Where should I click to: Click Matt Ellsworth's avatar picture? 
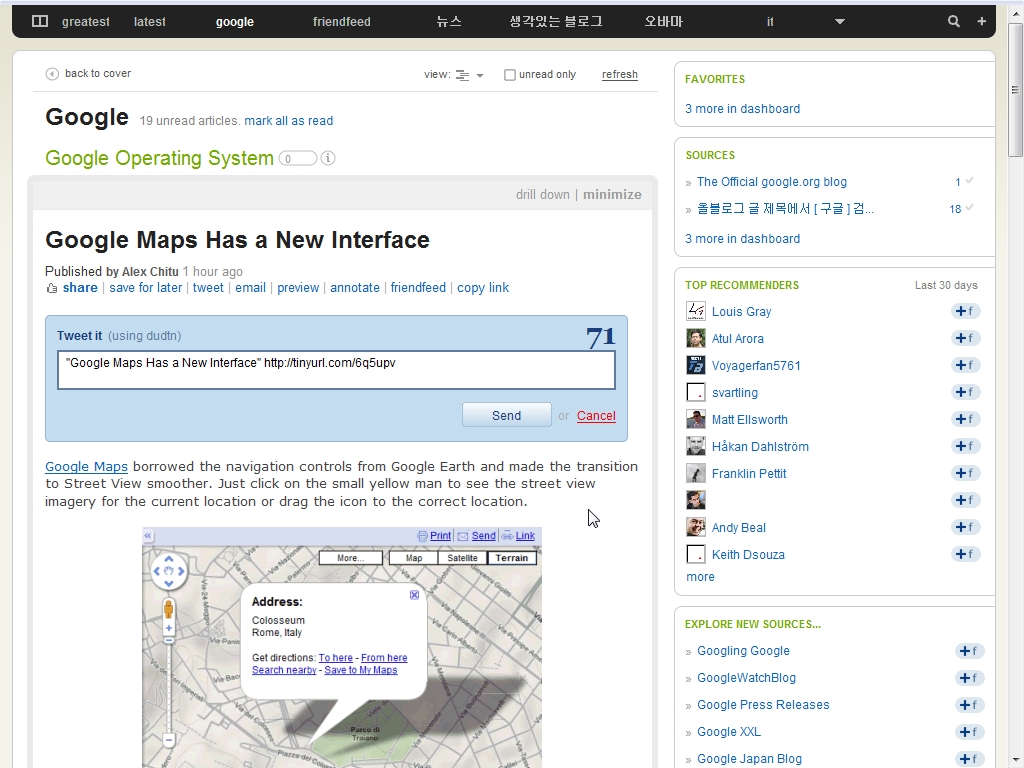(x=696, y=419)
